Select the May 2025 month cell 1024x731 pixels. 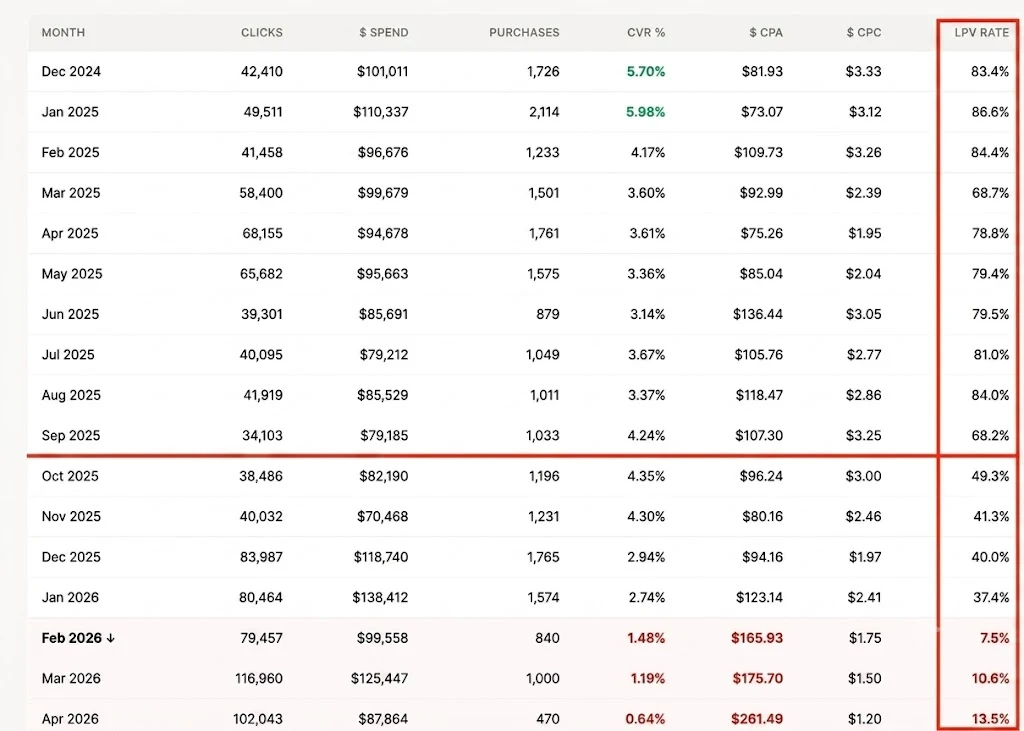pos(72,274)
